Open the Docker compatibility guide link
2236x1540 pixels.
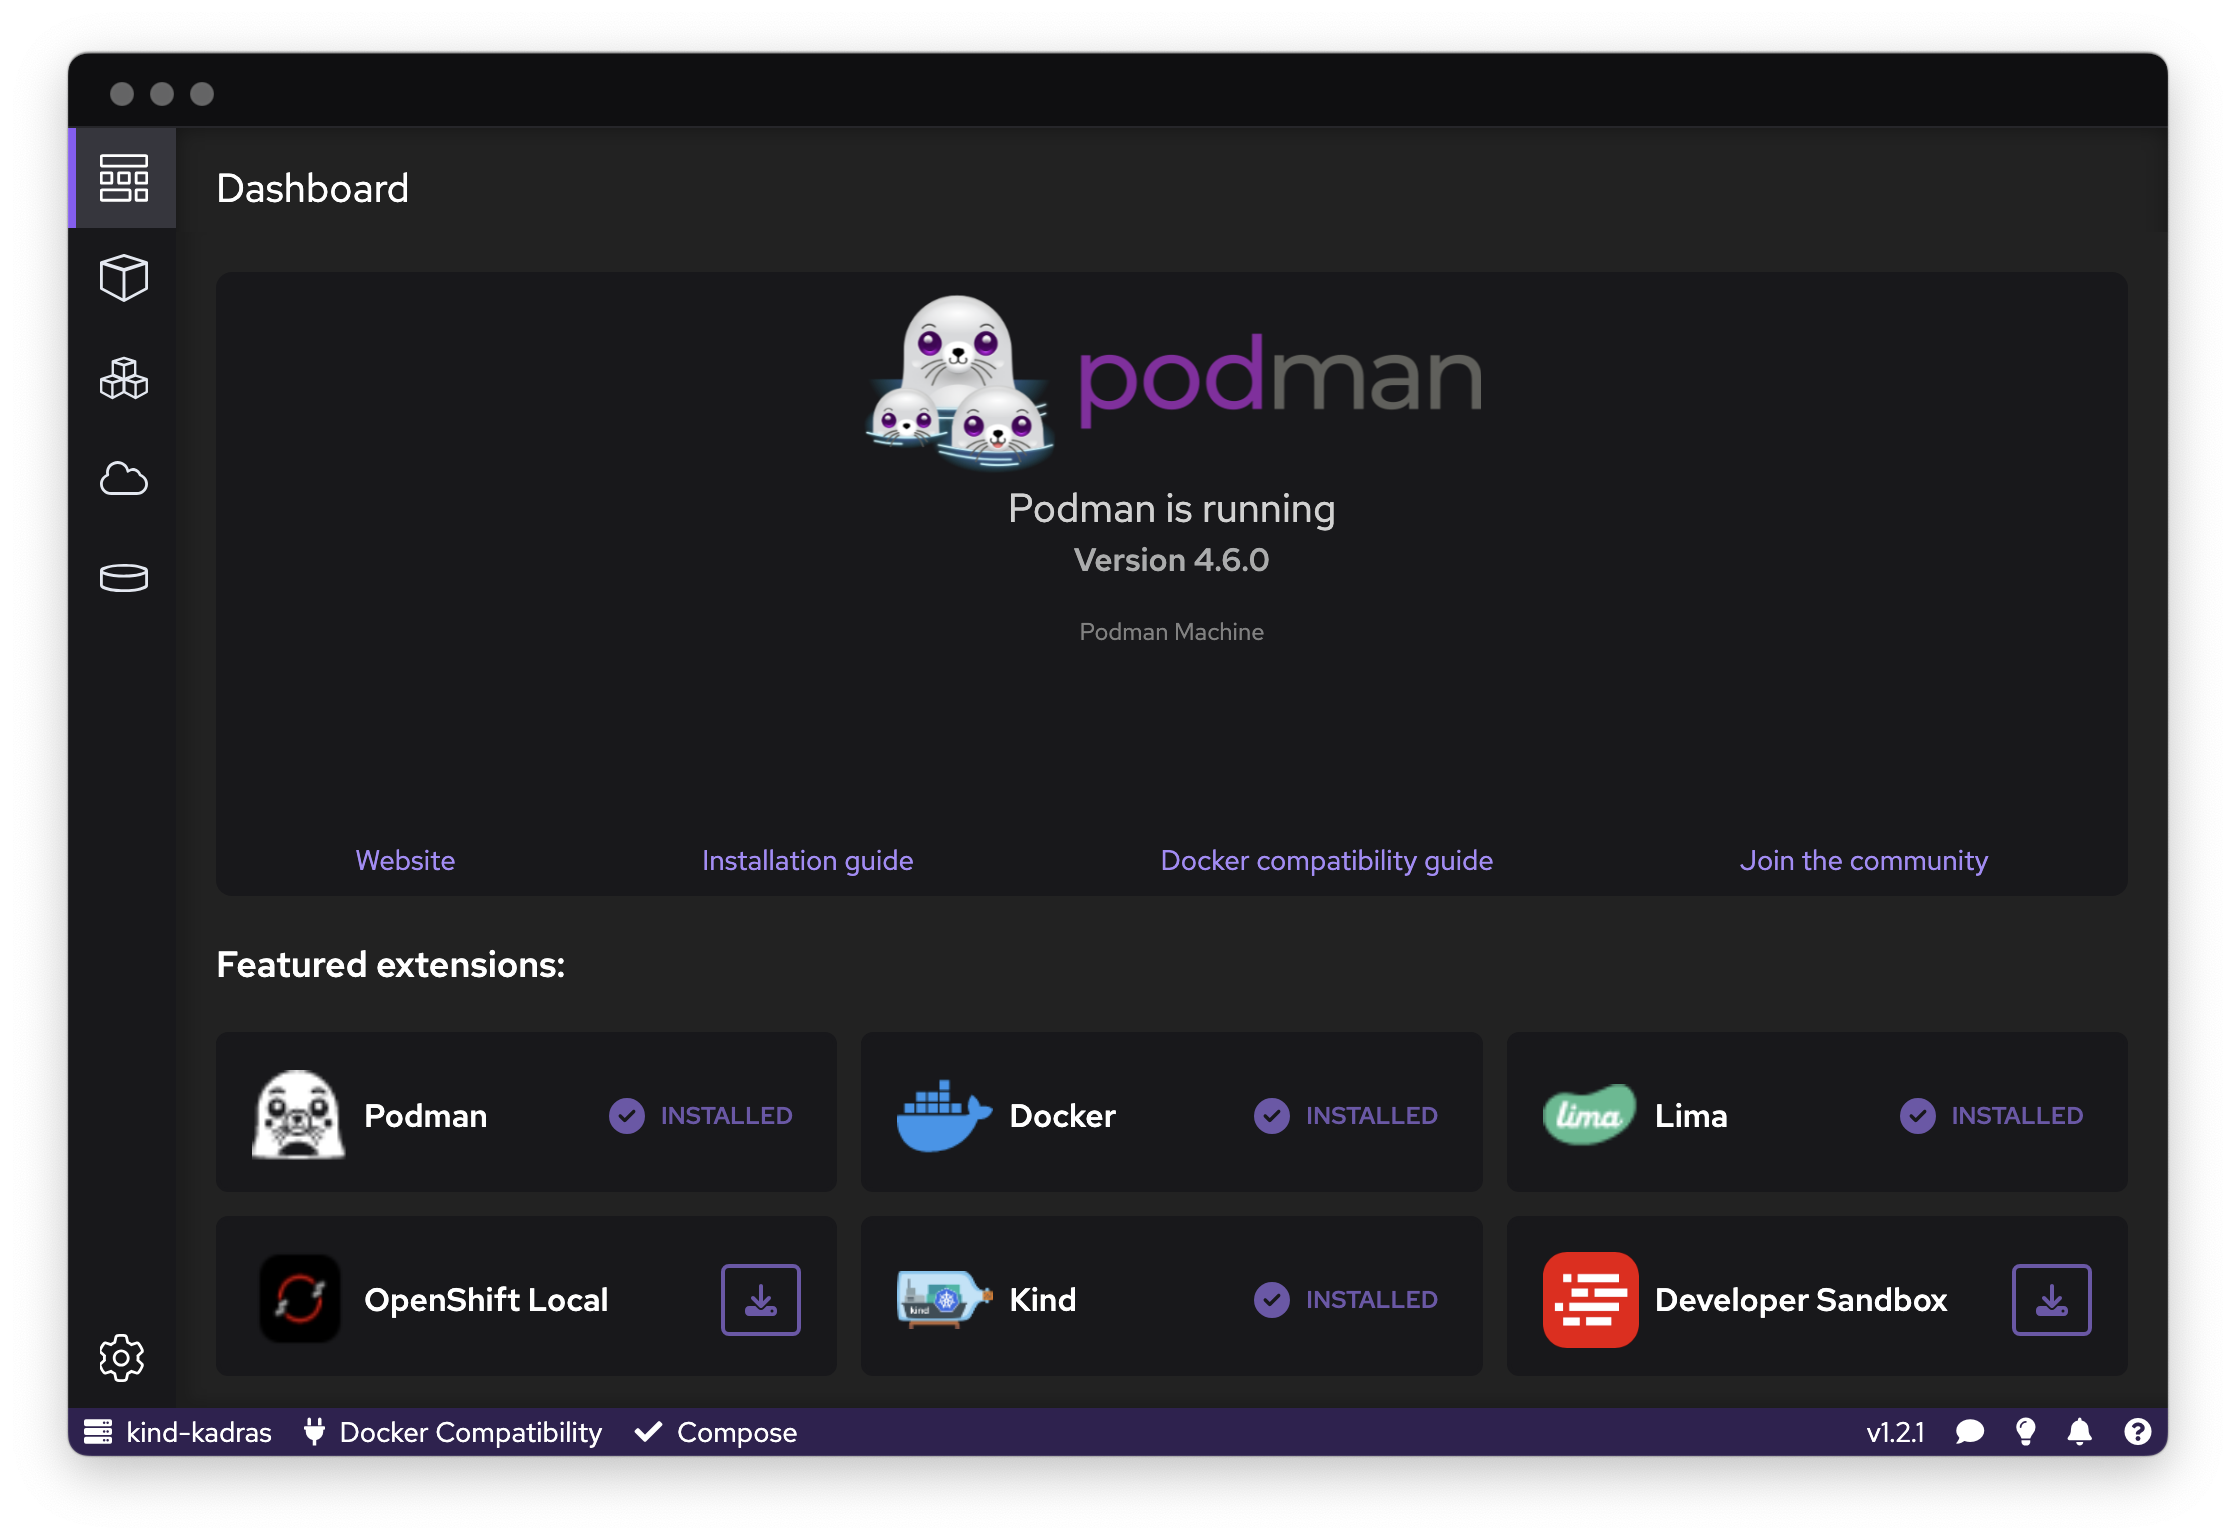[x=1325, y=858]
